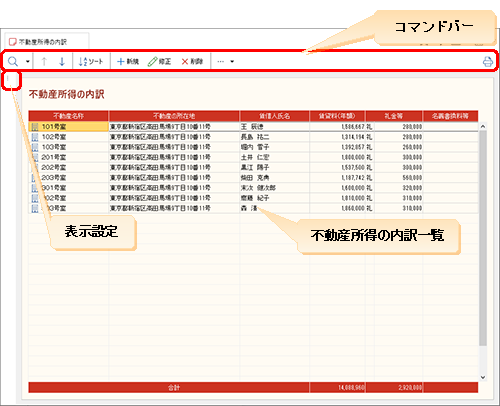
Task: Move to next row with down arrow
Action: click(62, 61)
